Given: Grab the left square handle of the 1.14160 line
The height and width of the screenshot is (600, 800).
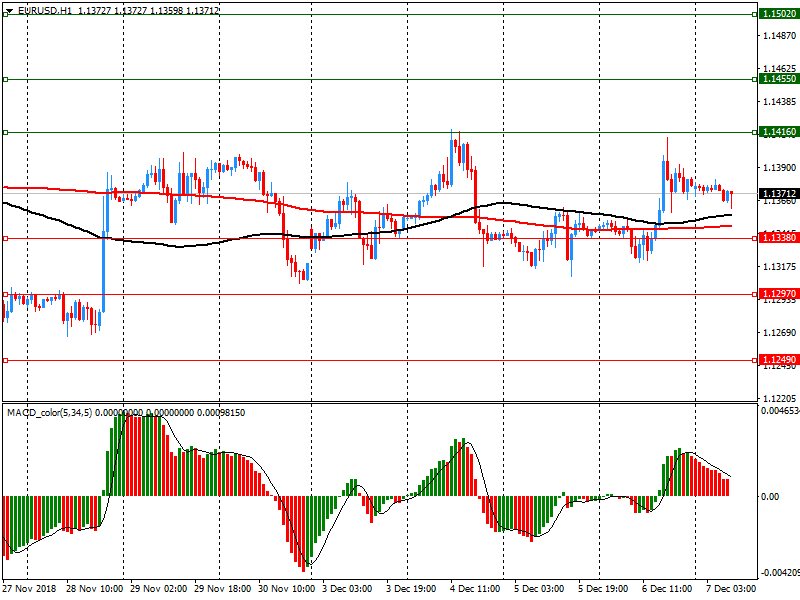Looking at the screenshot, I should coord(6,132).
